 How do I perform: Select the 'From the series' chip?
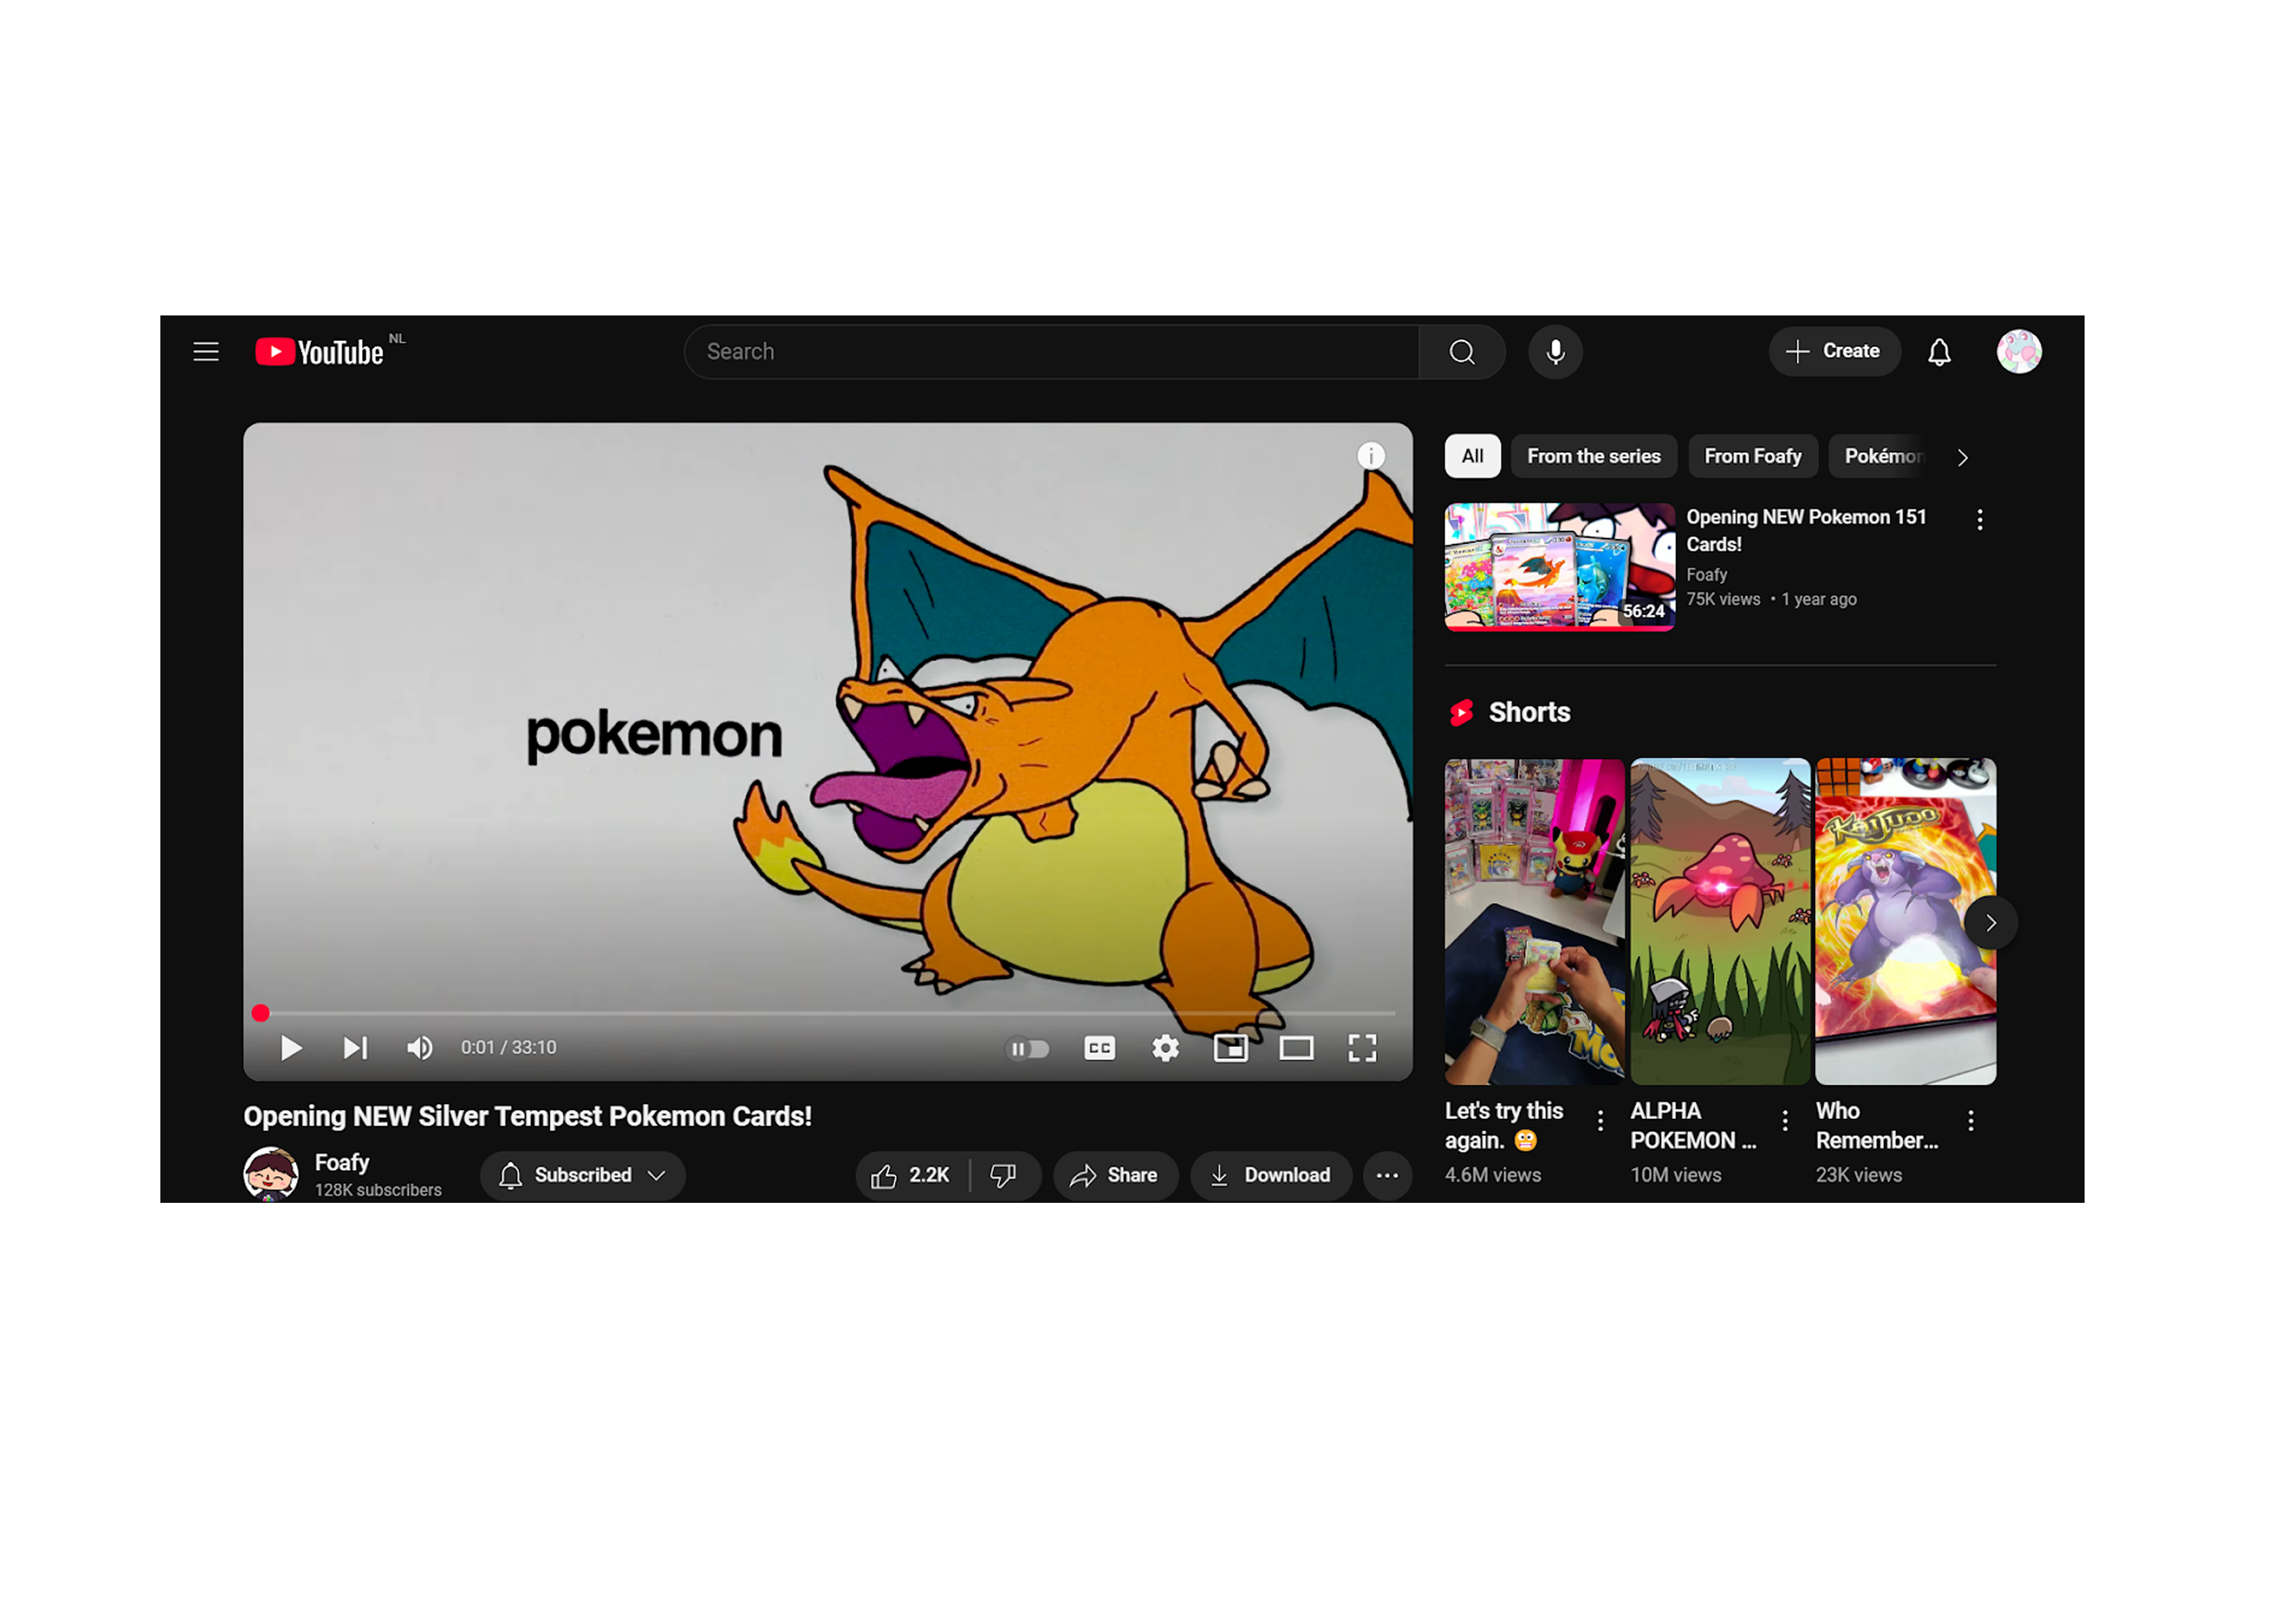click(x=1593, y=456)
